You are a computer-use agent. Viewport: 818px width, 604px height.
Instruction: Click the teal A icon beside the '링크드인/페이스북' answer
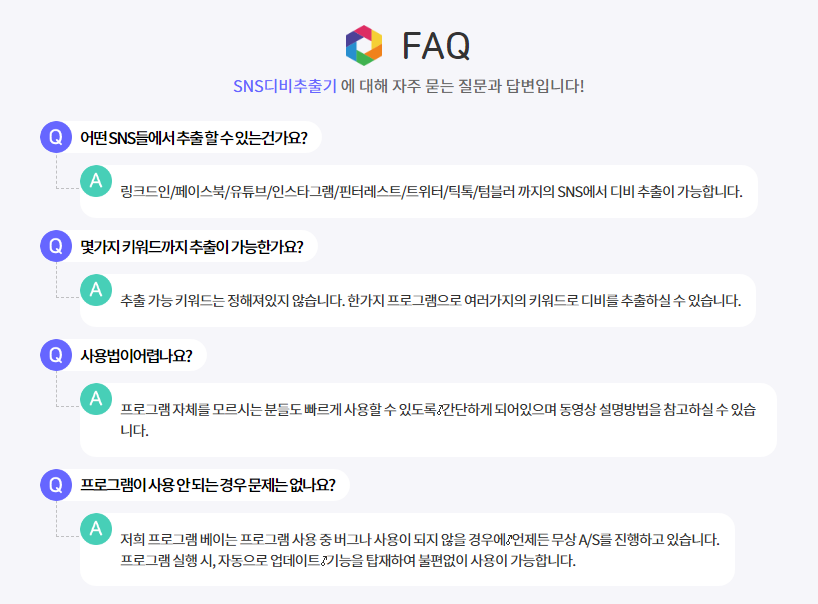pos(95,181)
